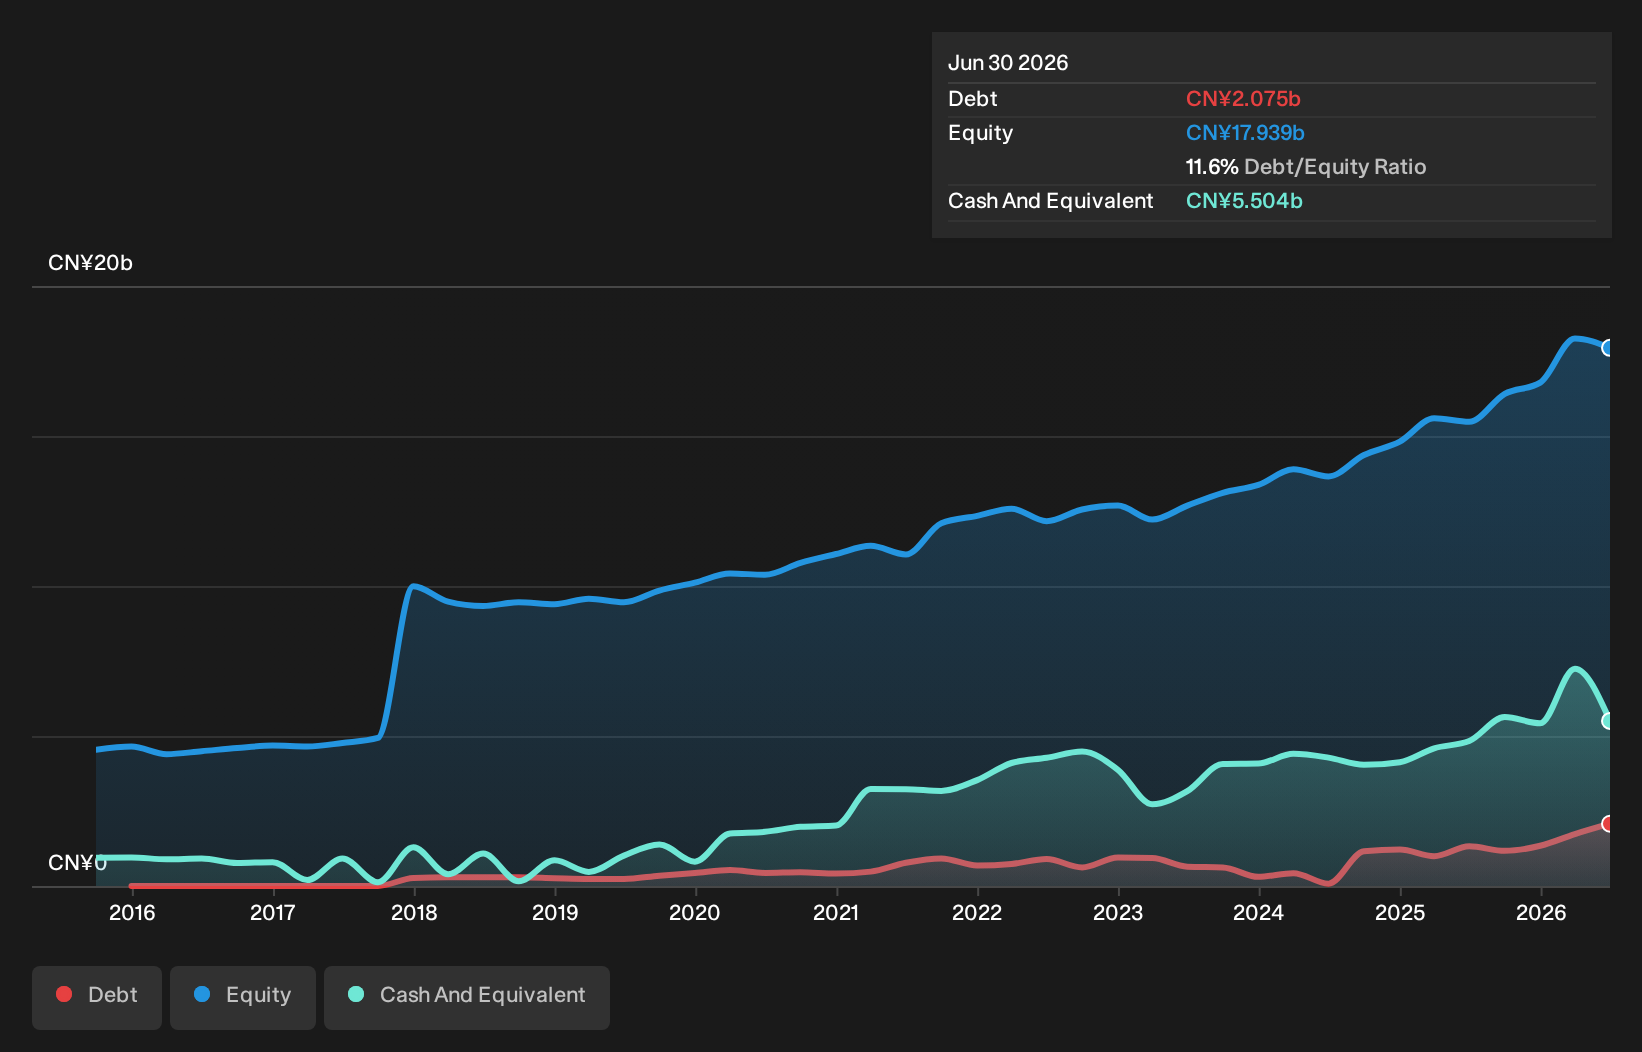Click the red Debt legend dot
This screenshot has height=1052, width=1642.
(64, 994)
